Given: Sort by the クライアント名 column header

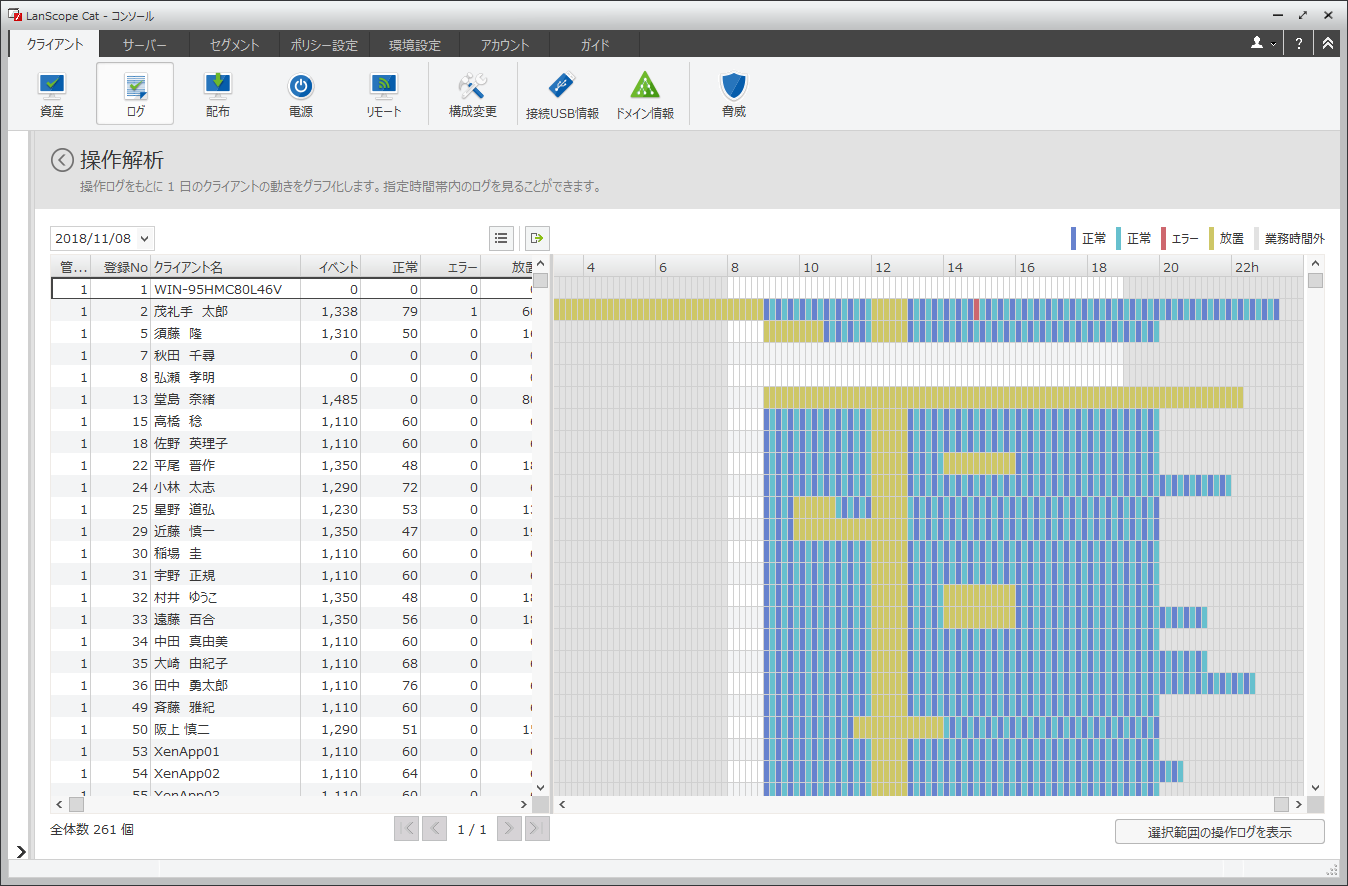Looking at the screenshot, I should click(226, 267).
